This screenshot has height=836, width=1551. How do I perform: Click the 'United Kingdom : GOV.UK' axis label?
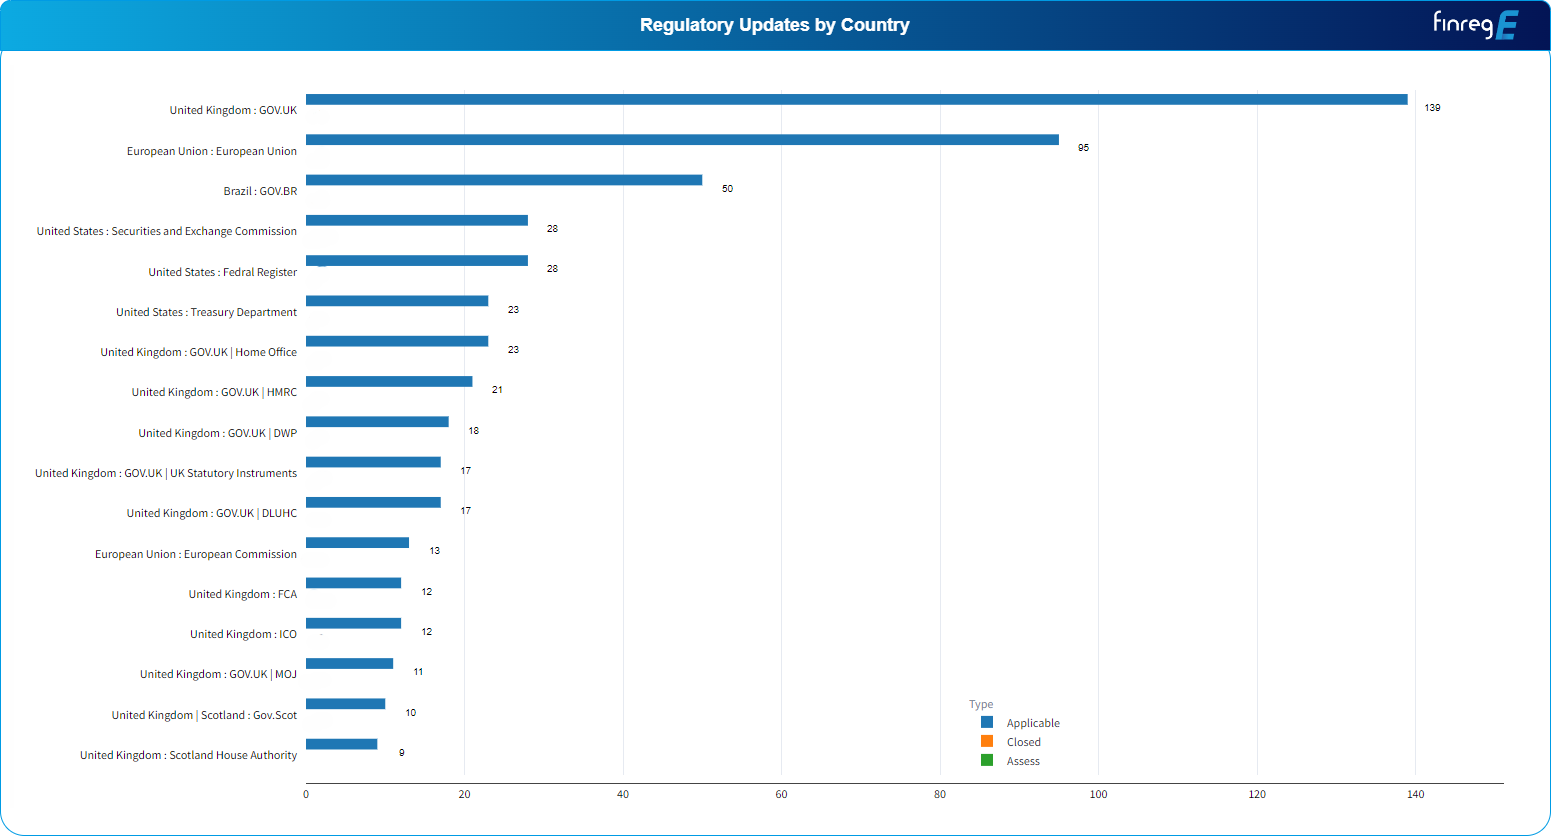tap(233, 110)
